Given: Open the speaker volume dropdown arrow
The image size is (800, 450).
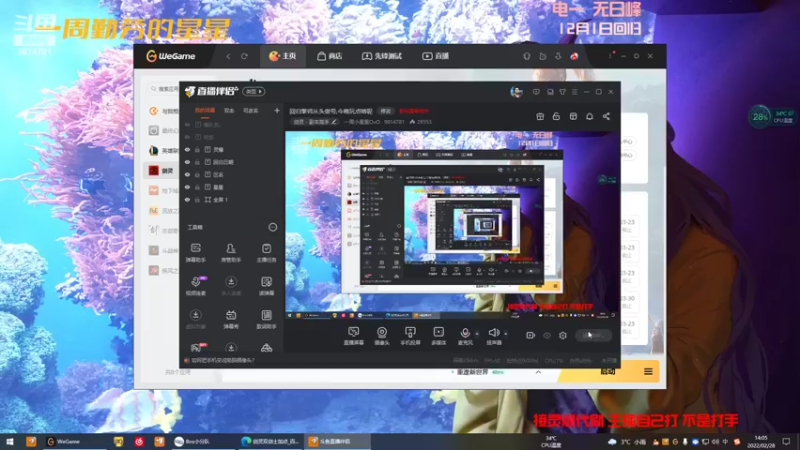Looking at the screenshot, I should click(x=506, y=334).
